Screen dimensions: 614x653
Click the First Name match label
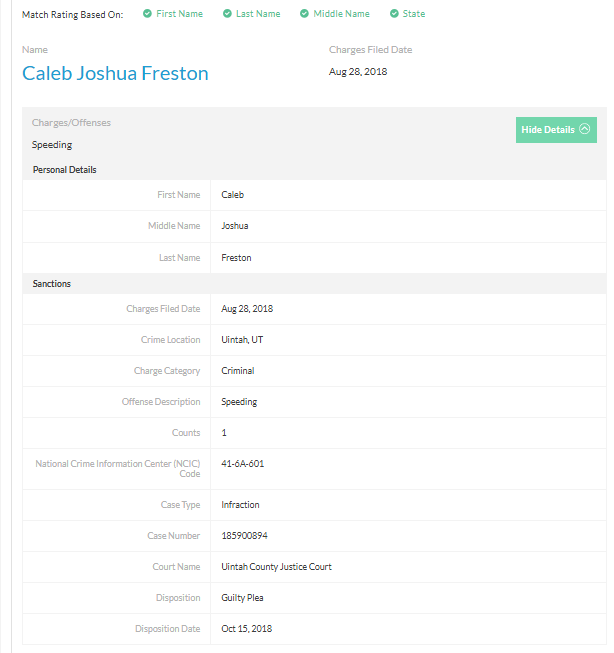(180, 14)
